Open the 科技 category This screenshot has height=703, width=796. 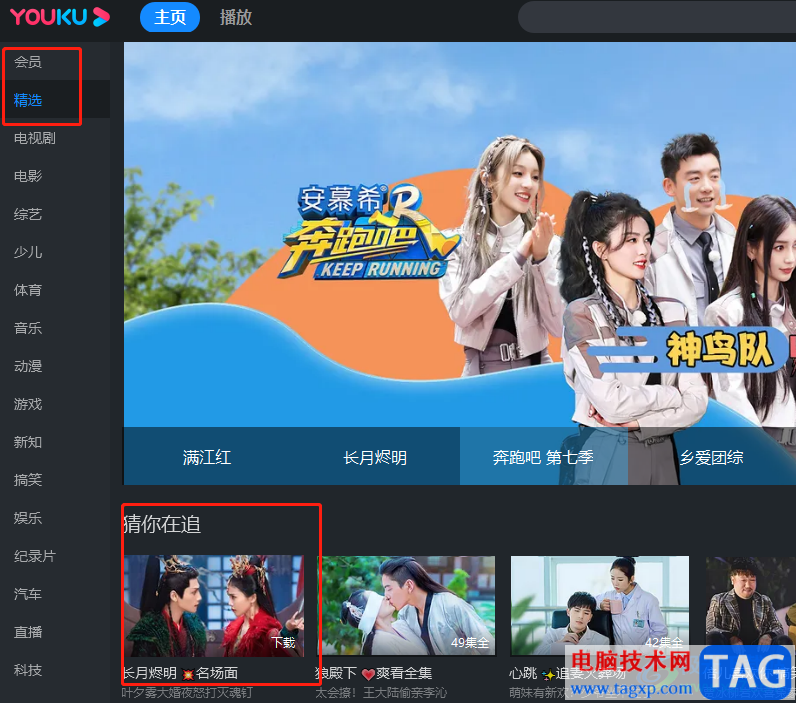click(x=28, y=670)
